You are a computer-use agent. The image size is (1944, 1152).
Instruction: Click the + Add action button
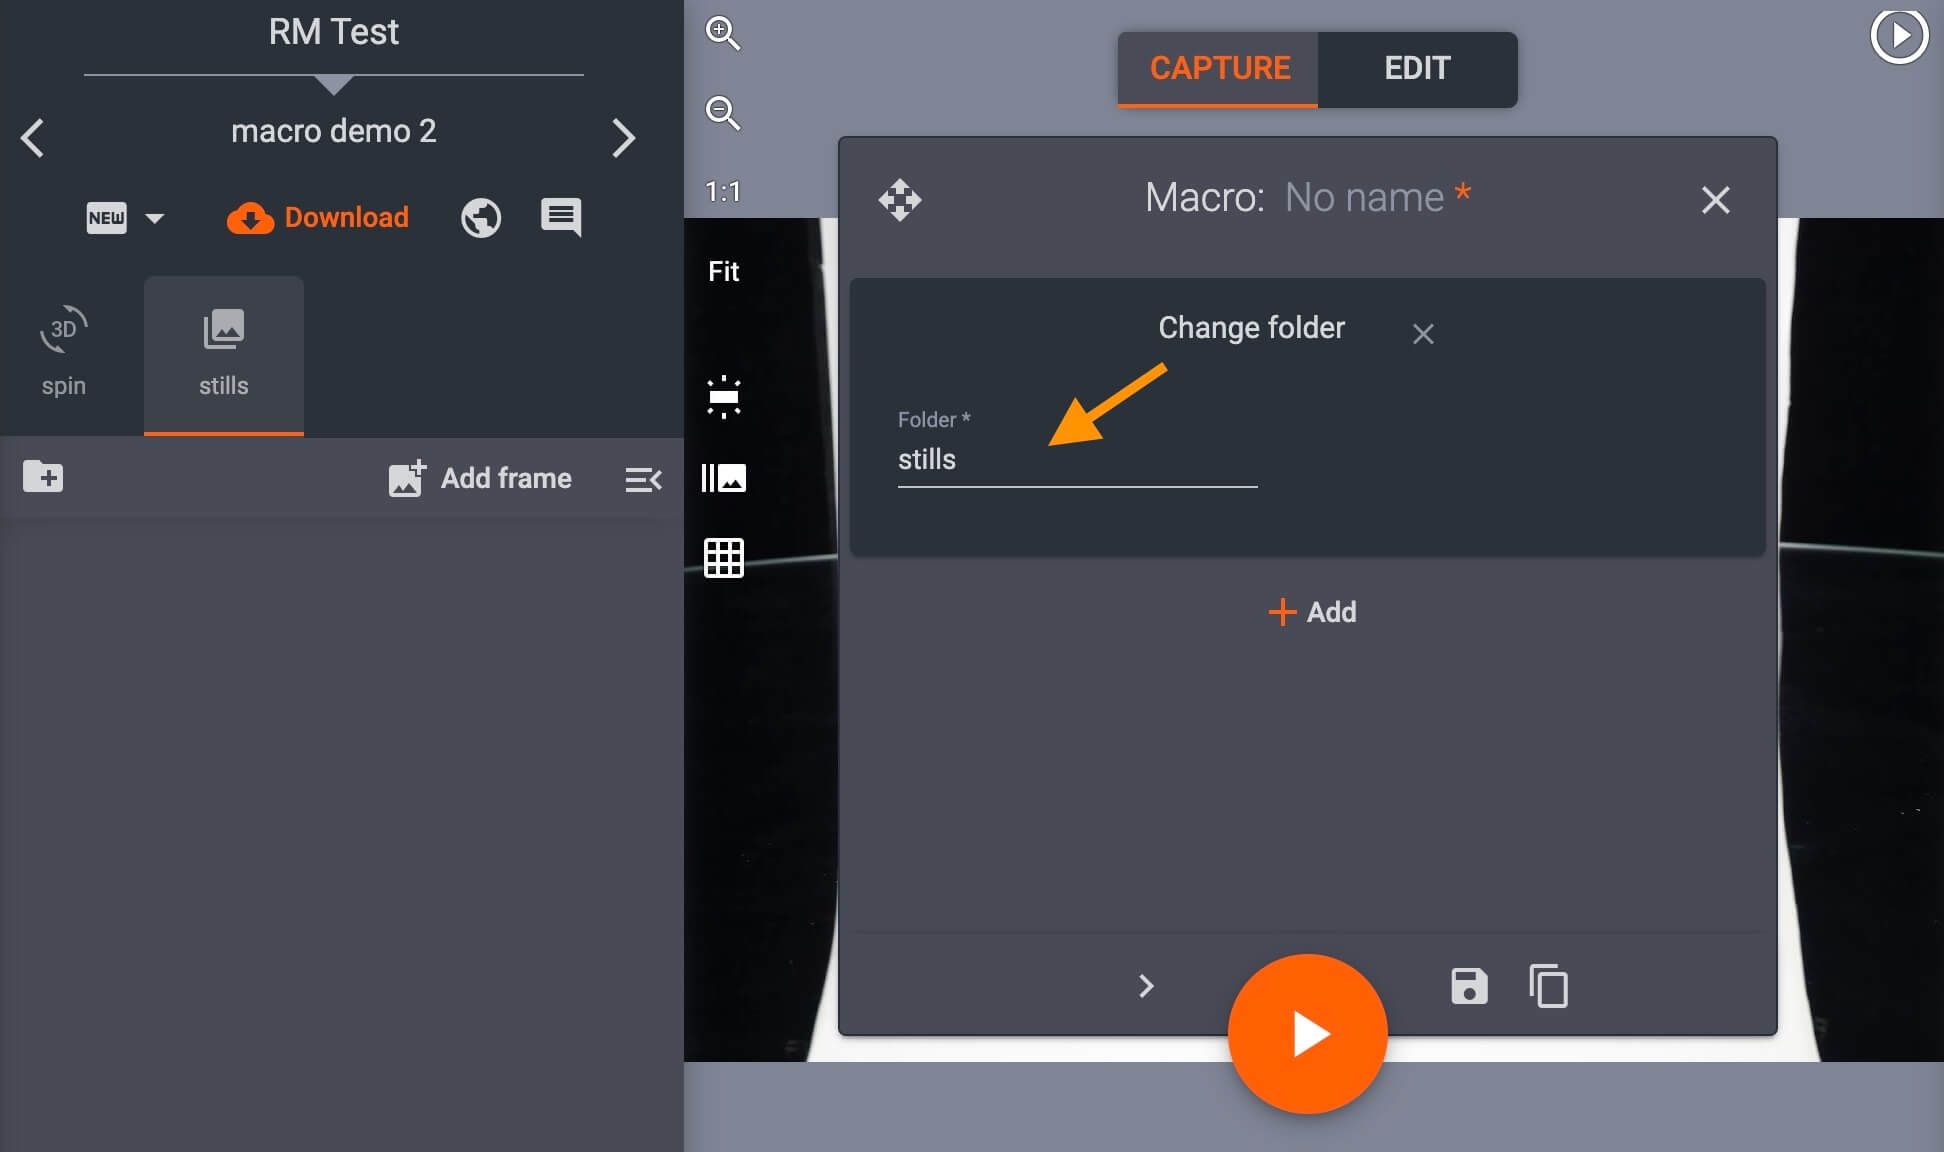(1307, 612)
